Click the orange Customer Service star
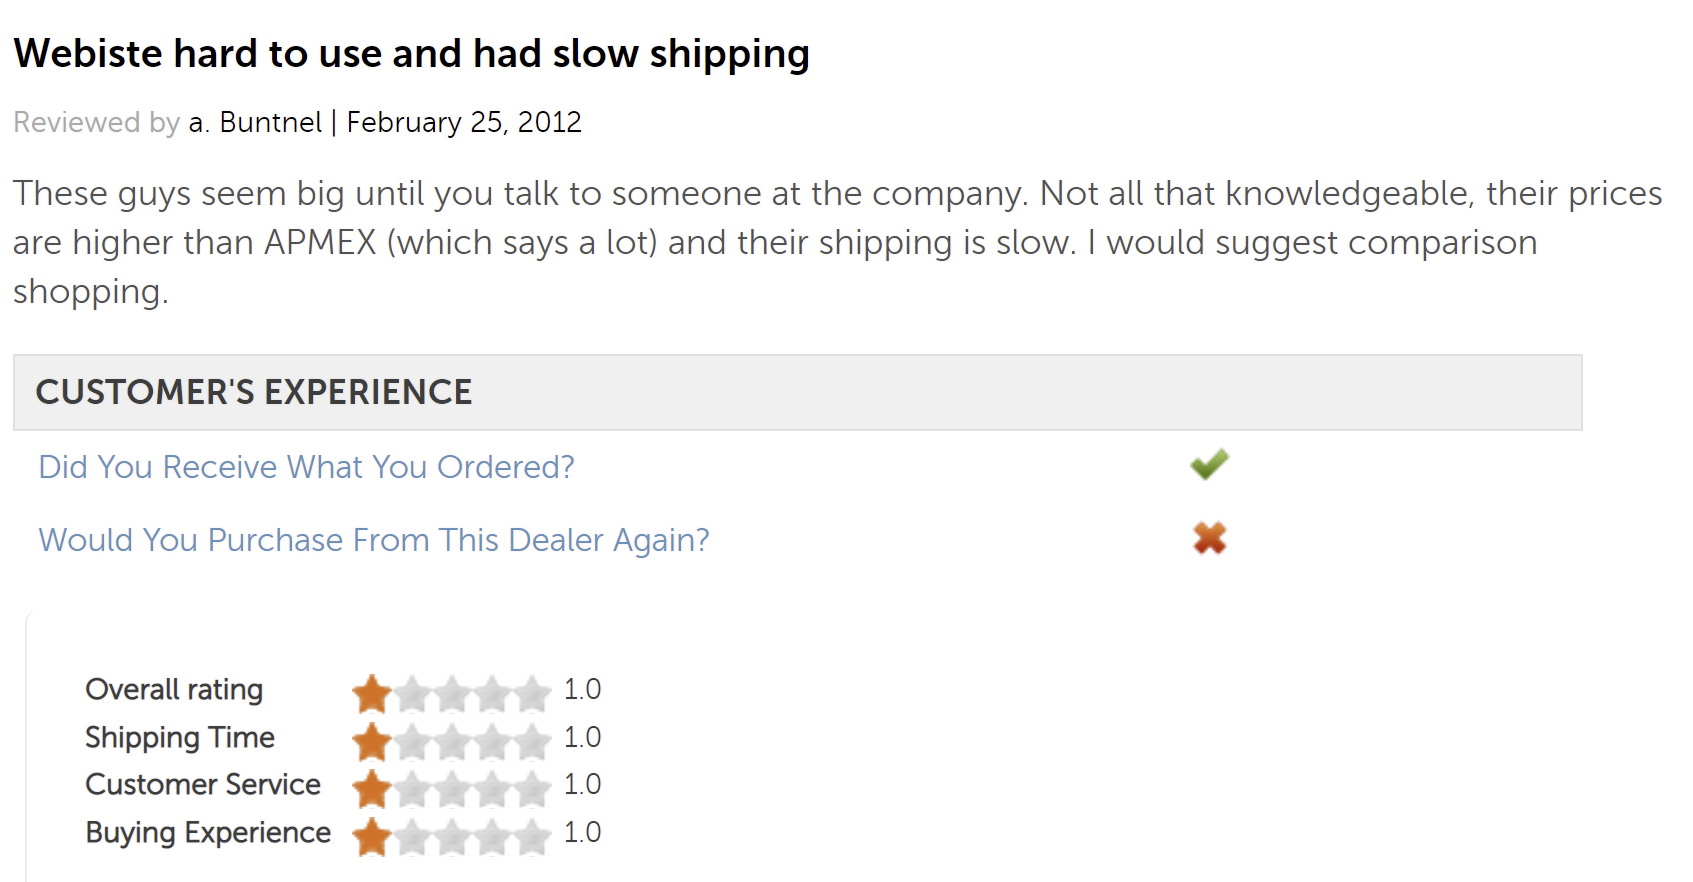This screenshot has height=882, width=1693. coord(372,788)
